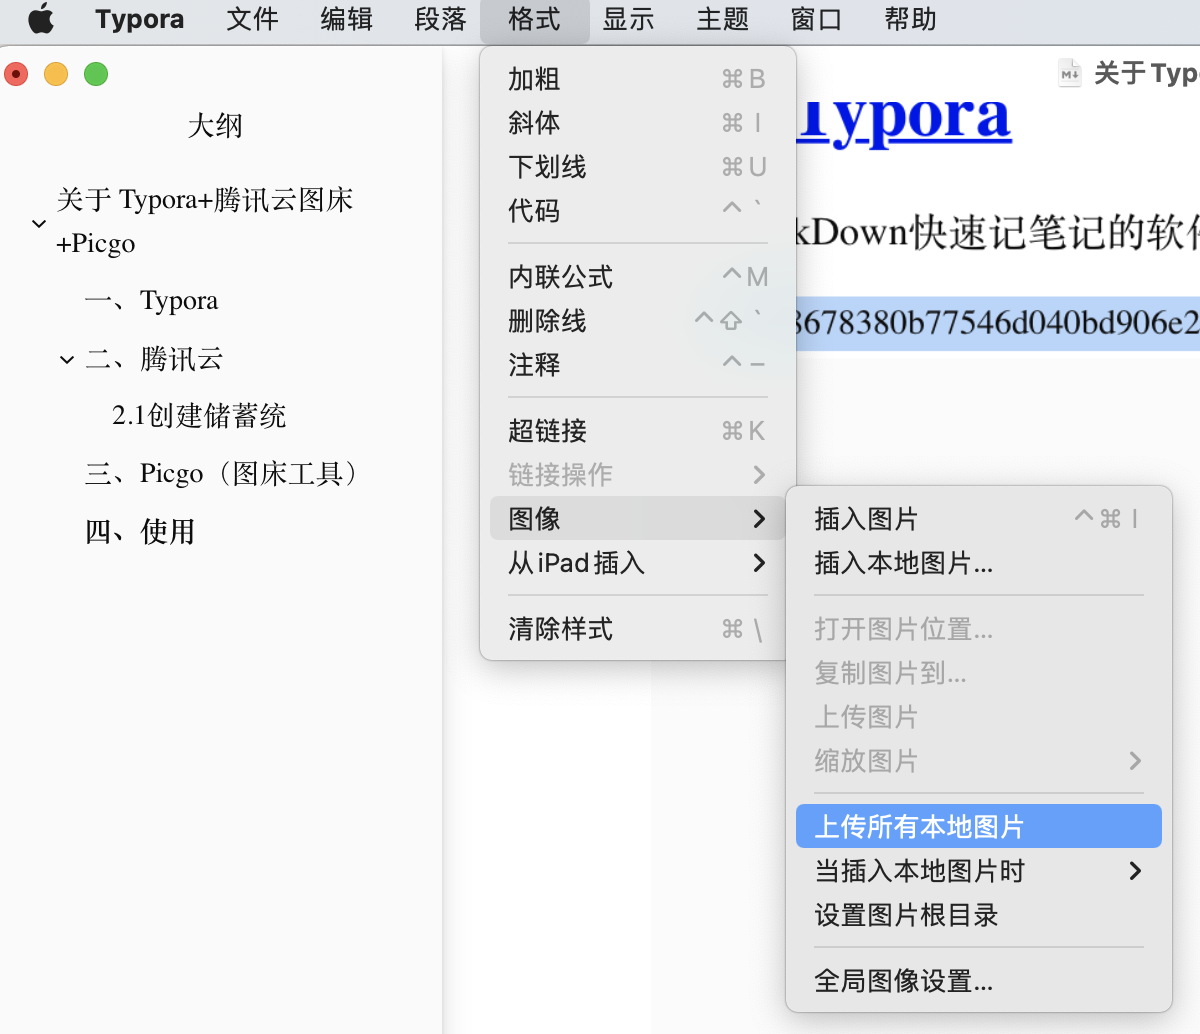Zoom the window with green button
This screenshot has height=1034, width=1200.
tap(96, 74)
